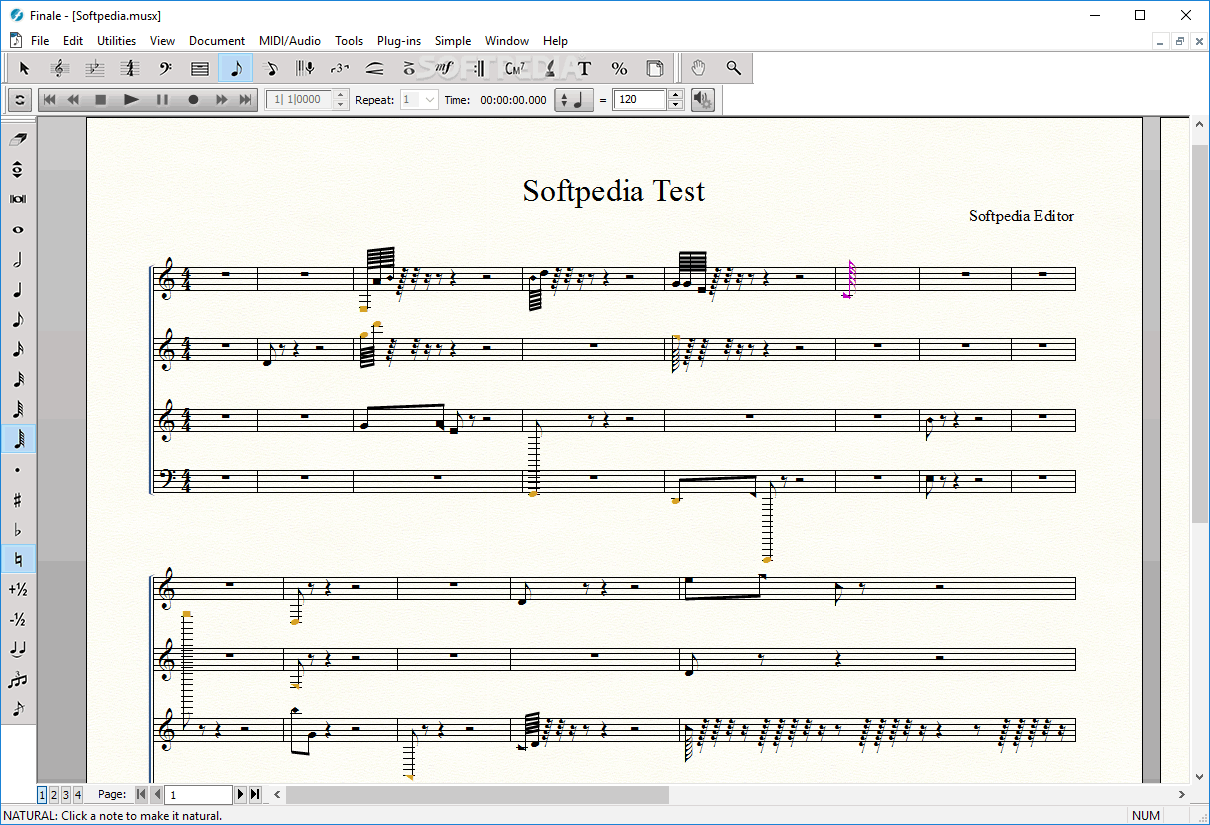Screen dimensions: 1210x825
Task: Toggle the 16th note duration
Action: pyautogui.click(x=18, y=350)
